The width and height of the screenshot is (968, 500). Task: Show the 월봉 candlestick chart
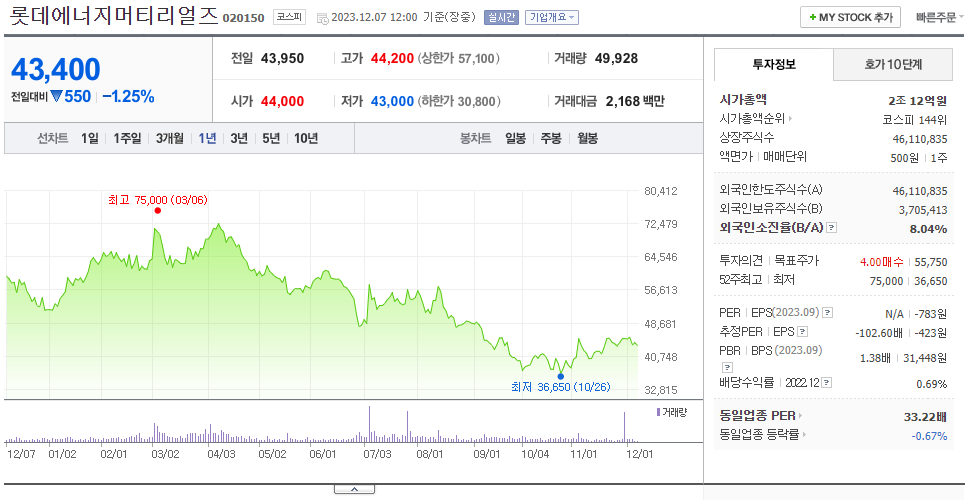[587, 138]
